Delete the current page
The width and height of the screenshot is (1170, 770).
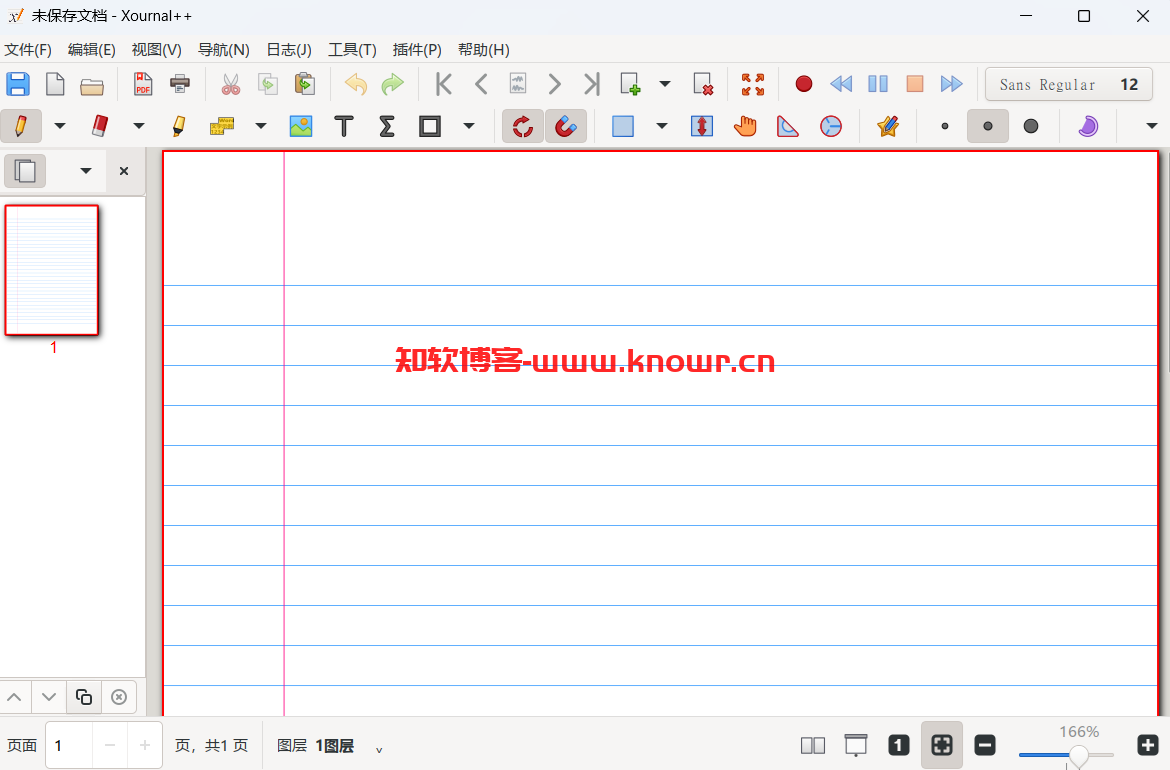pyautogui.click(x=703, y=84)
